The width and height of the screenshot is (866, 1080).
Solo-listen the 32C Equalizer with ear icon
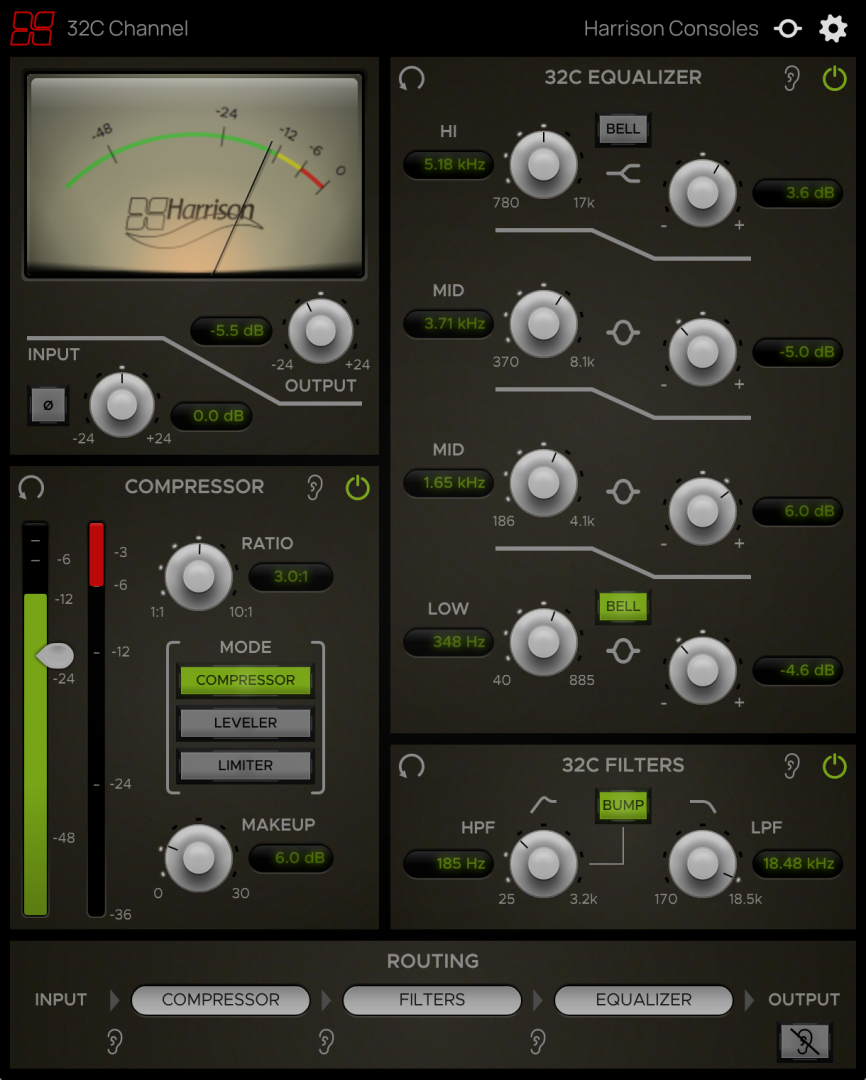[792, 78]
